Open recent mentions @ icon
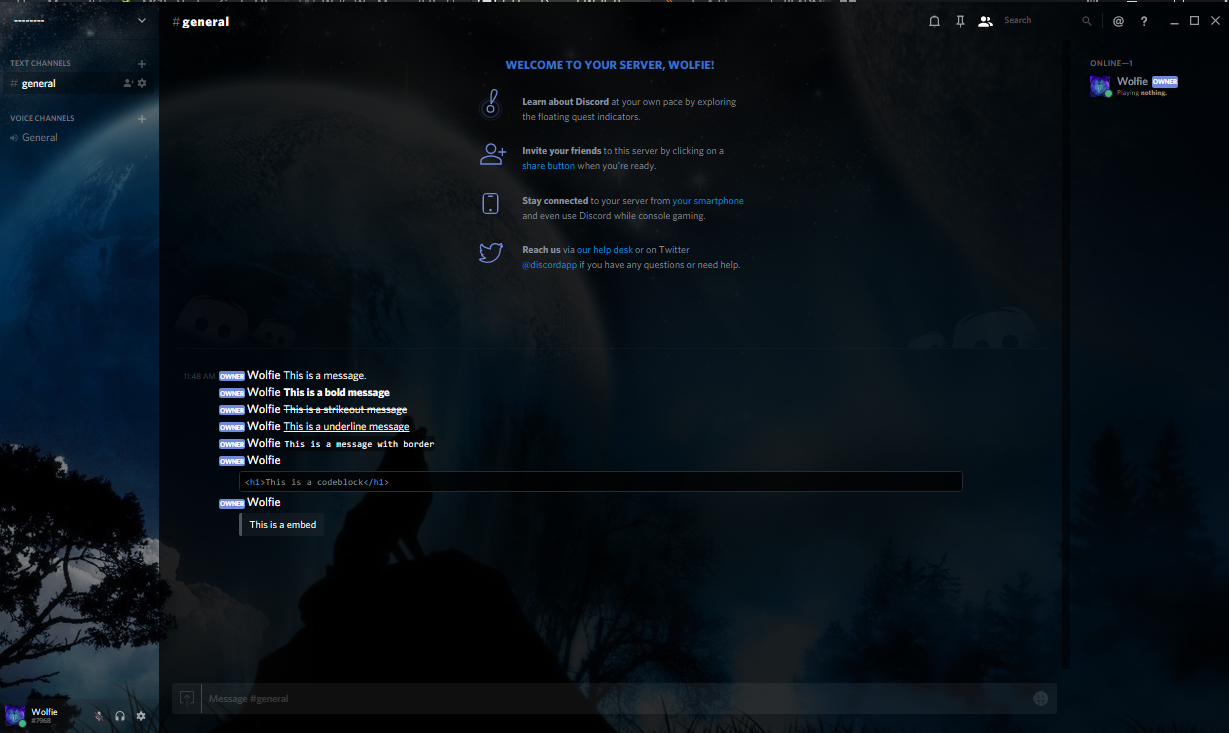 click(x=1118, y=21)
